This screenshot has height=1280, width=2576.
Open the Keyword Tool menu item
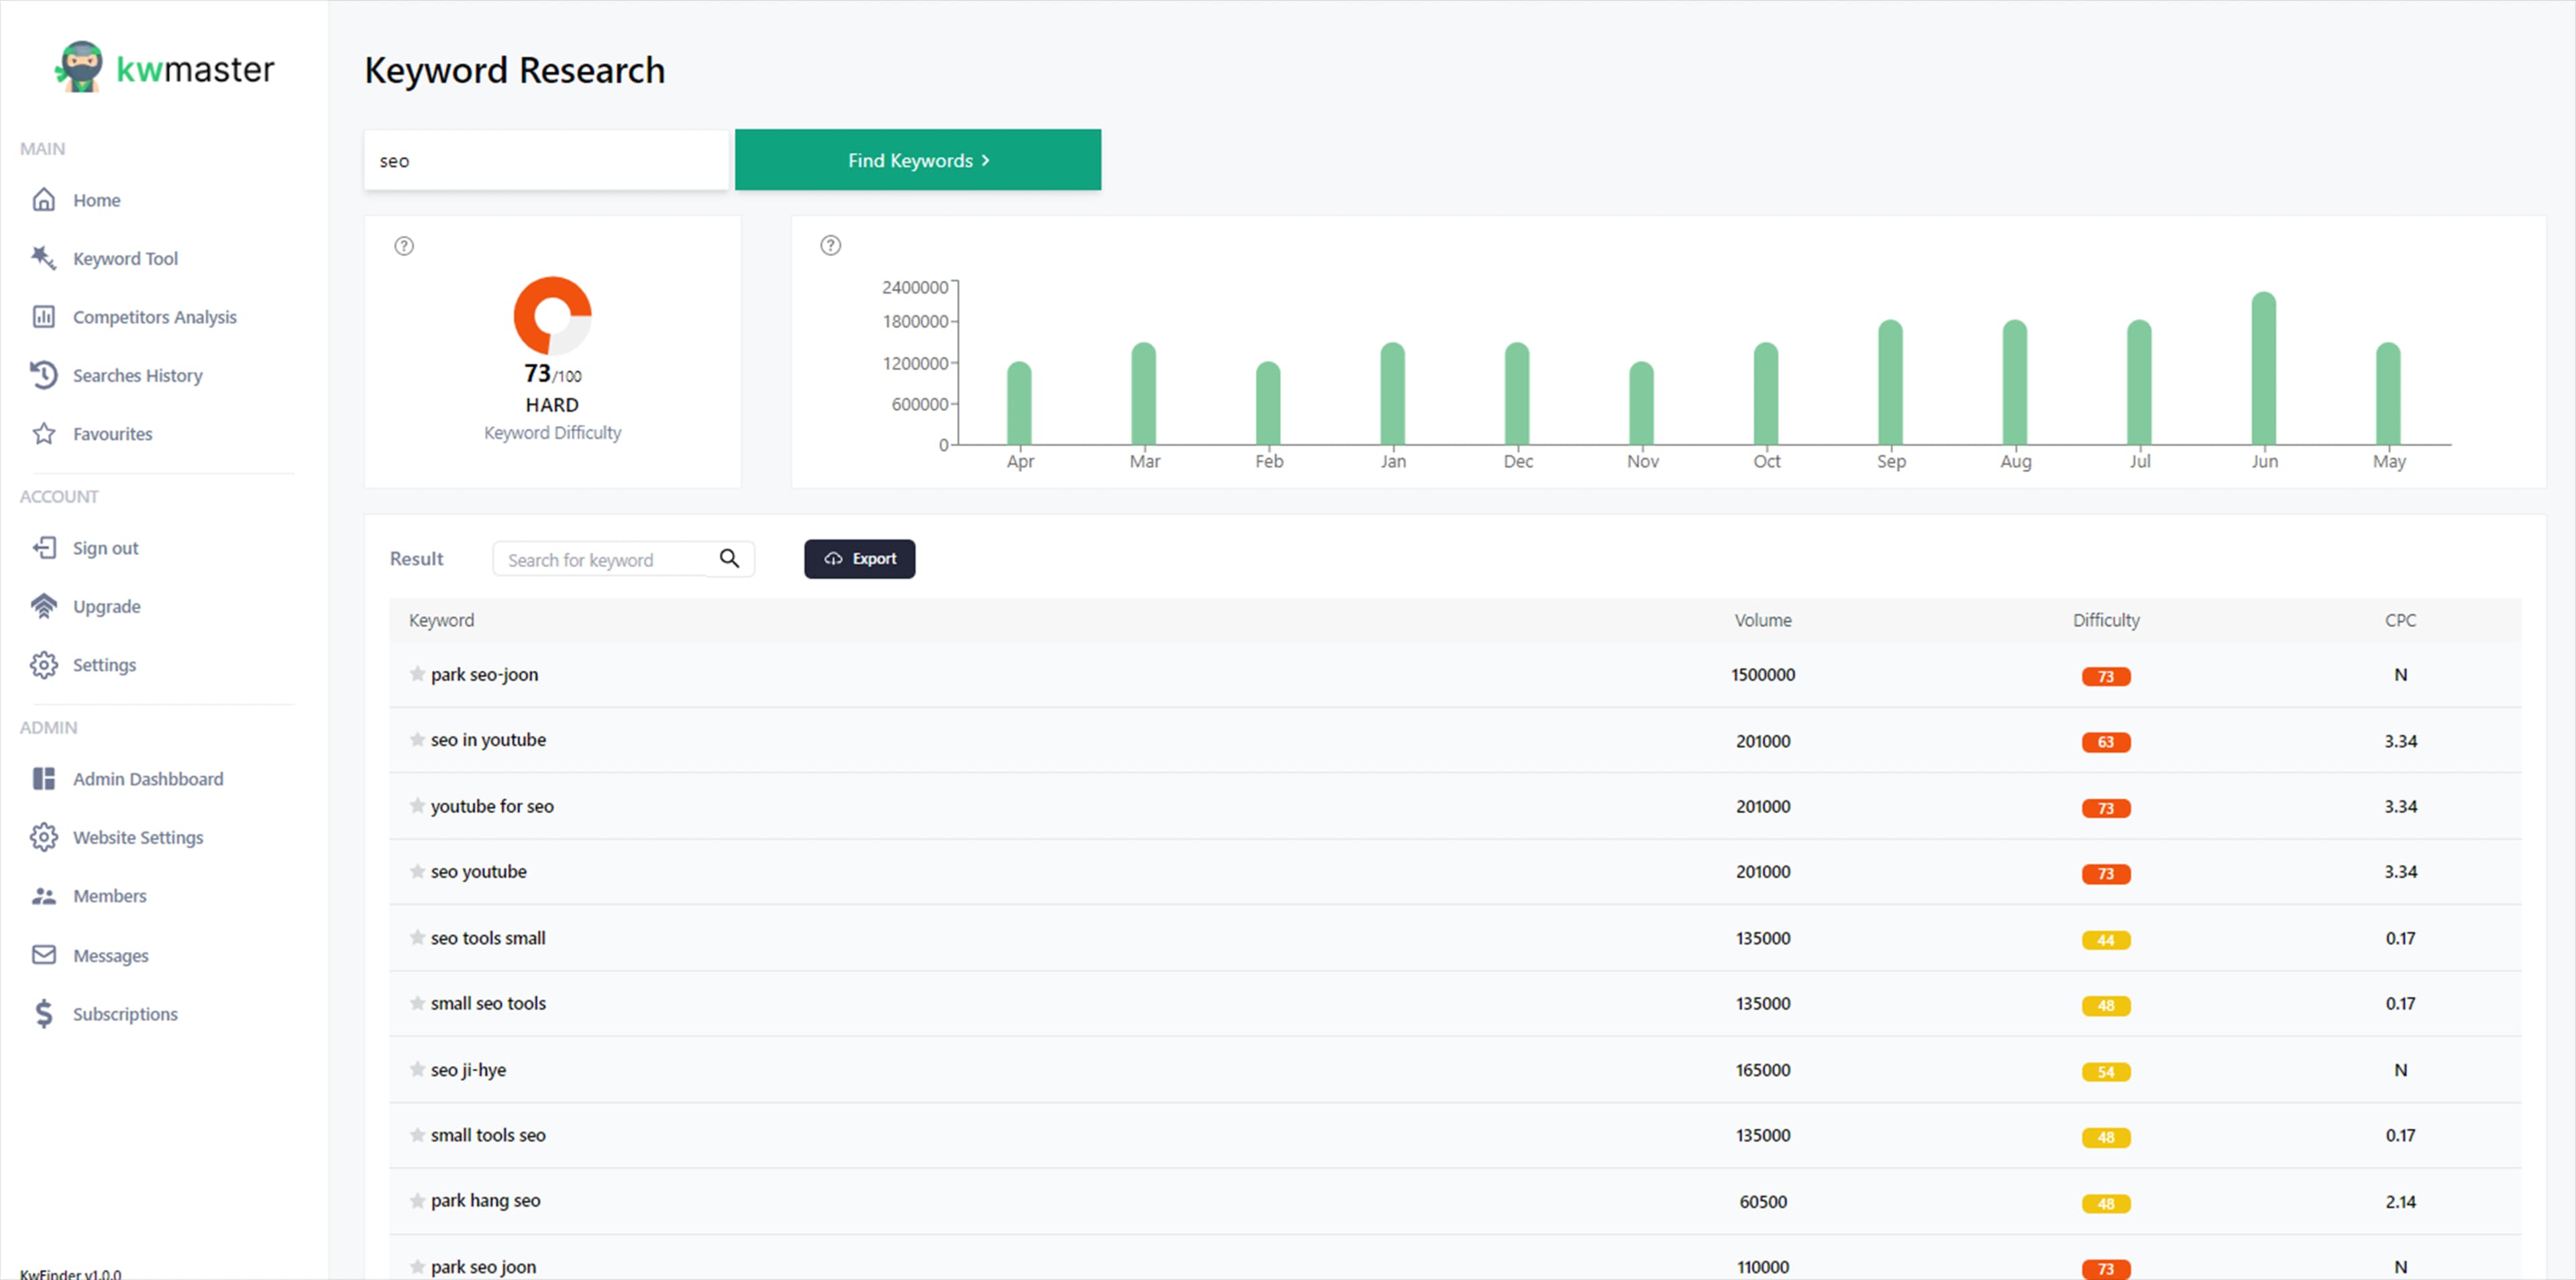(x=125, y=258)
